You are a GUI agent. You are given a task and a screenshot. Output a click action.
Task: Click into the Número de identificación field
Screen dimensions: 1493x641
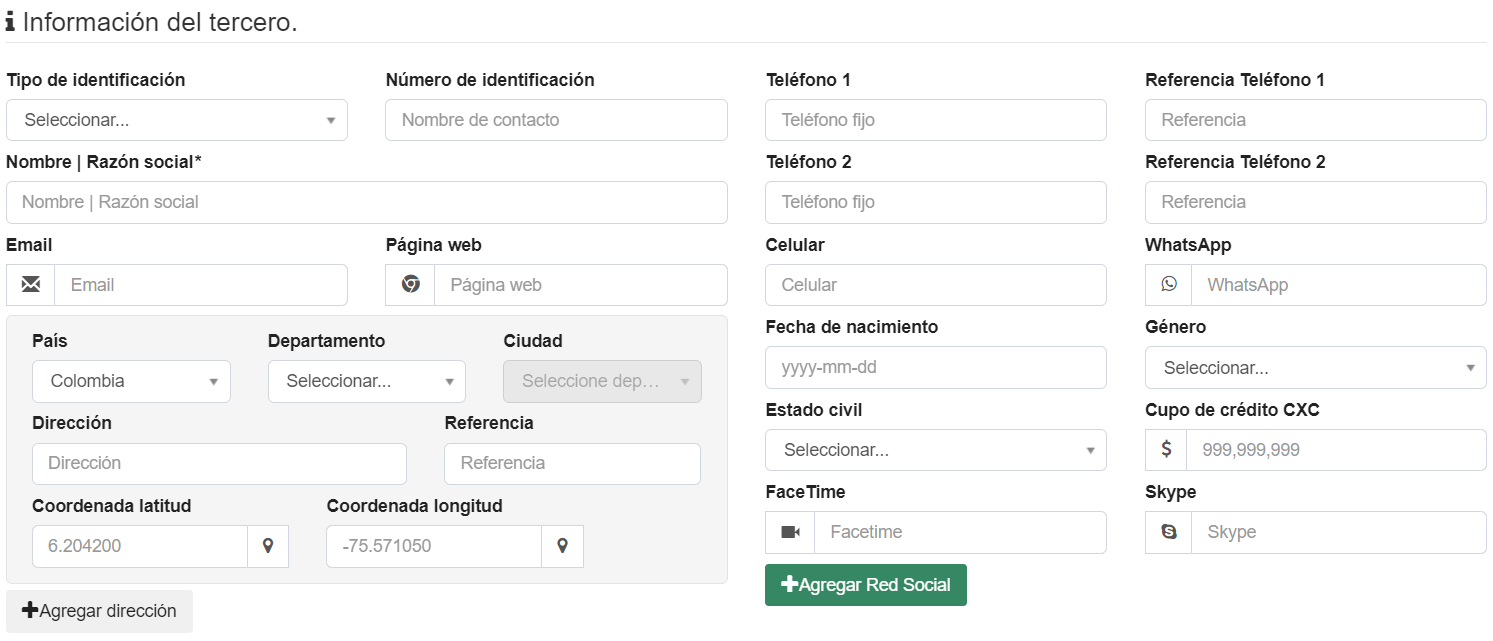556,120
